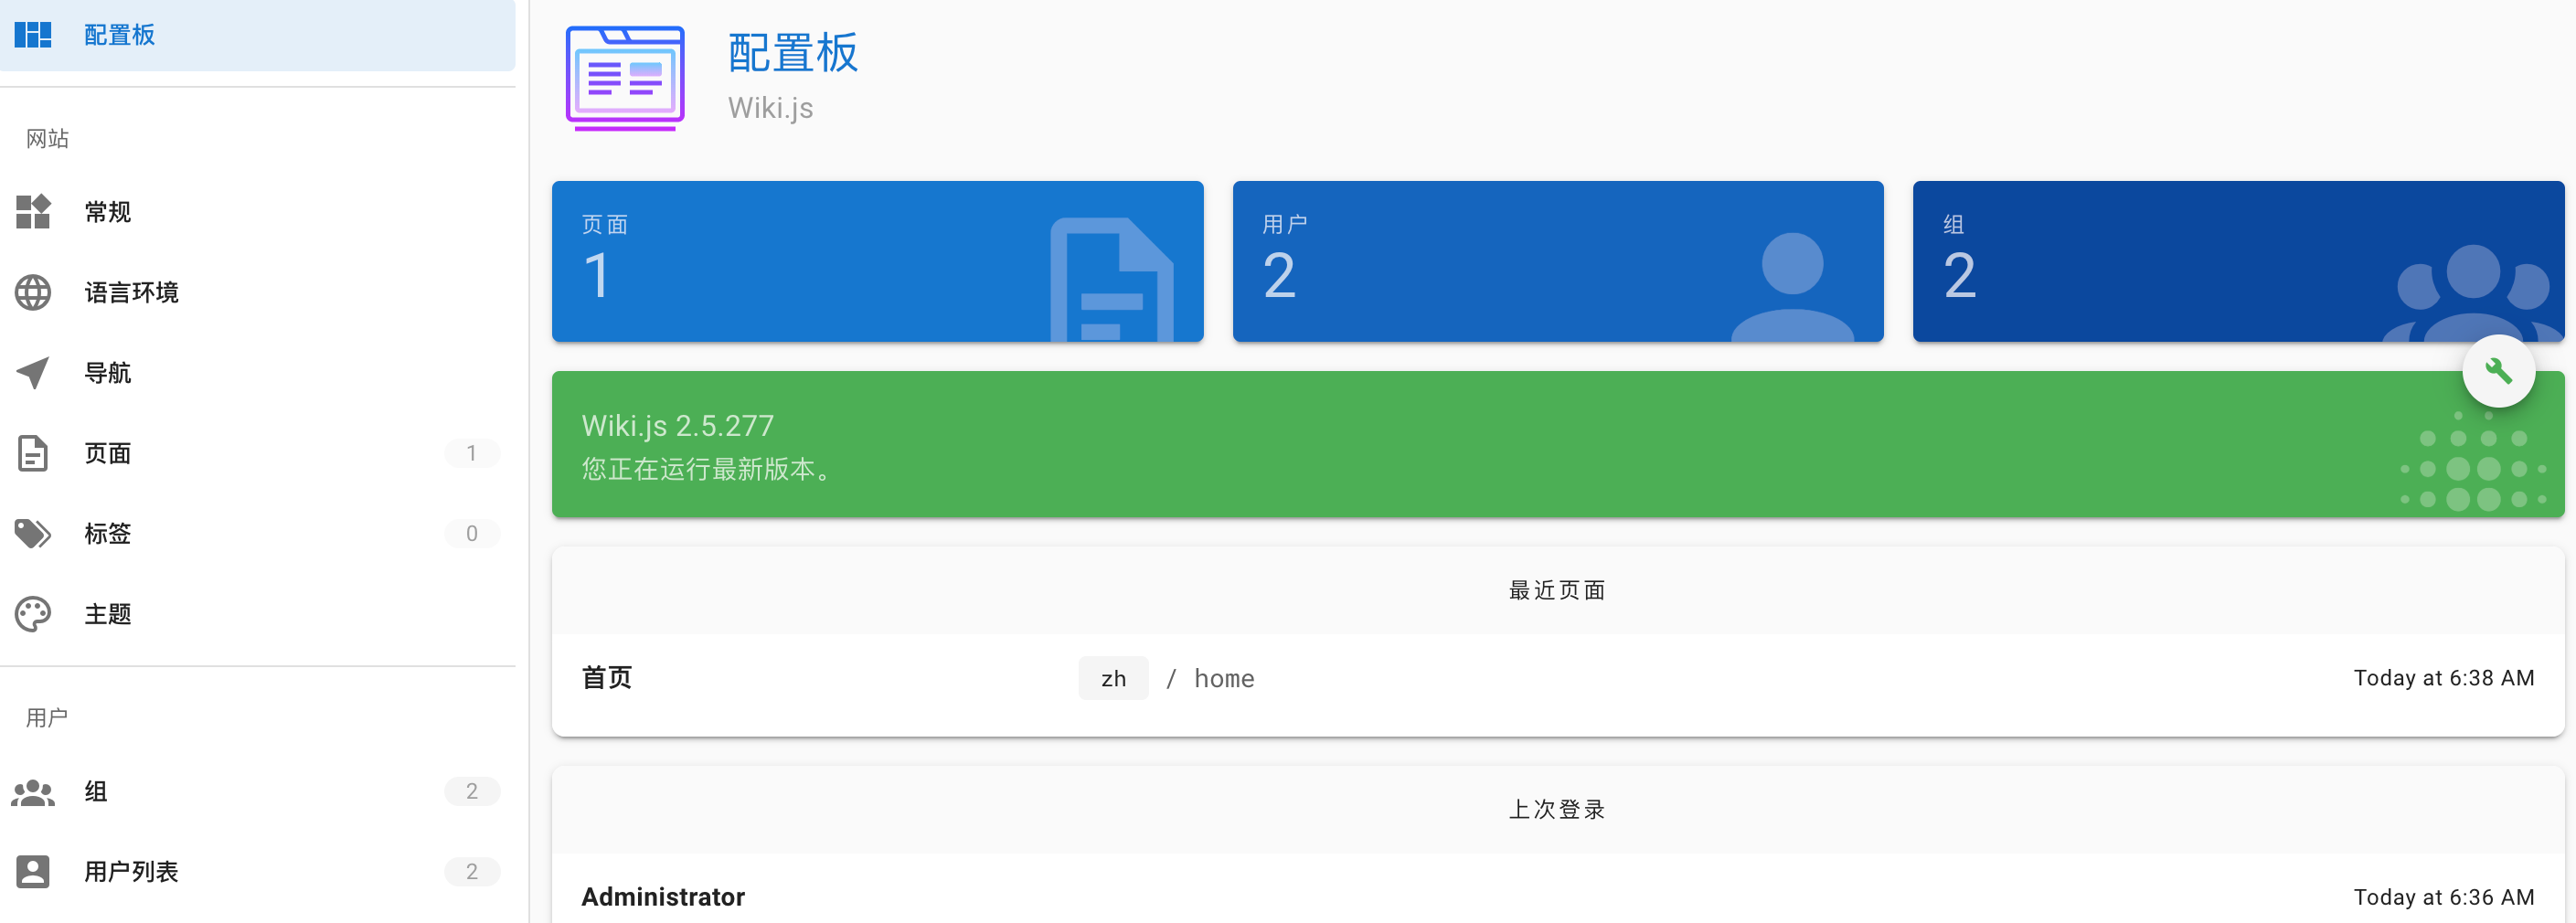Click the 常规 settings grid icon
2576x923 pixels.
tap(33, 212)
